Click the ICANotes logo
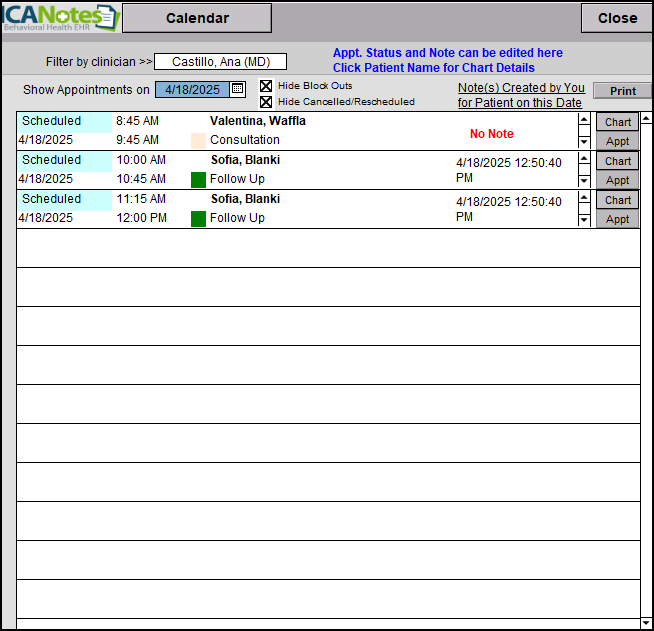 click(x=60, y=17)
